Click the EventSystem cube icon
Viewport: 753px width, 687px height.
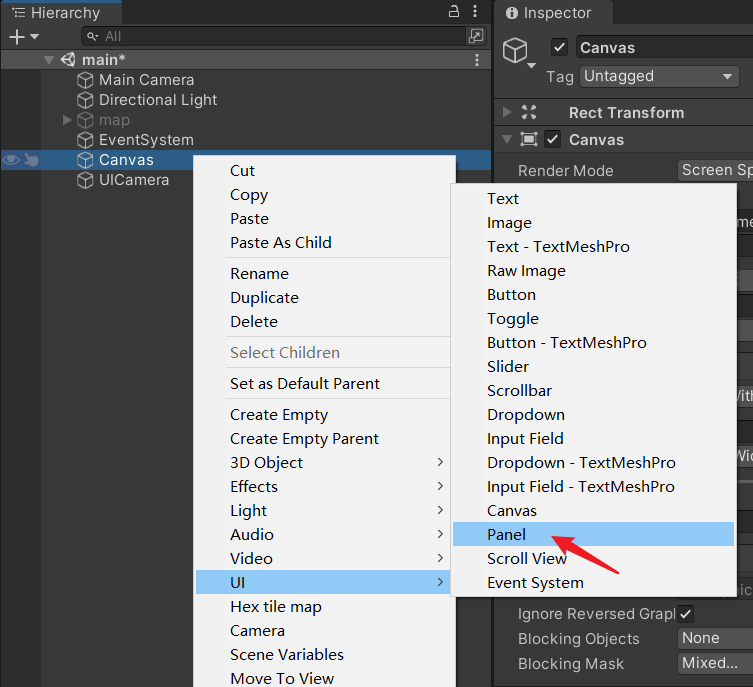[x=85, y=140]
